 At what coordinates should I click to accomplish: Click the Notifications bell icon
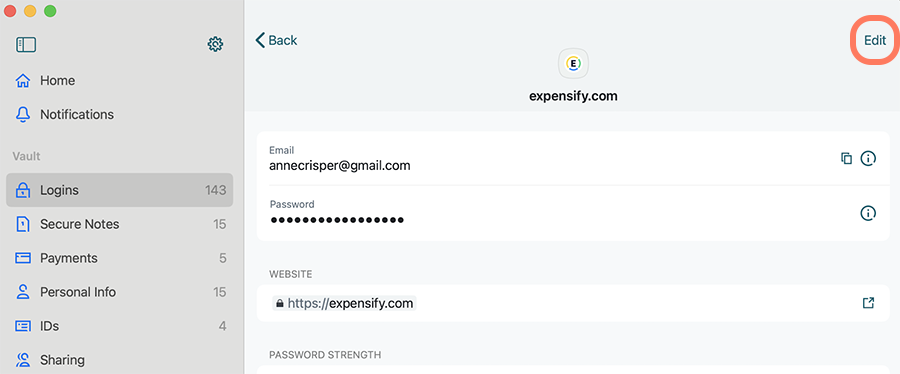(23, 115)
